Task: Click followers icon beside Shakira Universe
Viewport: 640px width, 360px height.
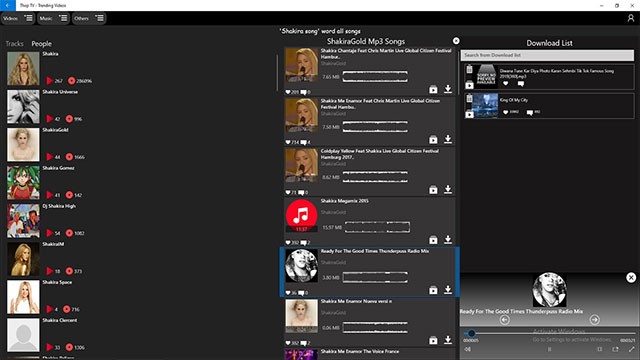Action: (x=69, y=119)
